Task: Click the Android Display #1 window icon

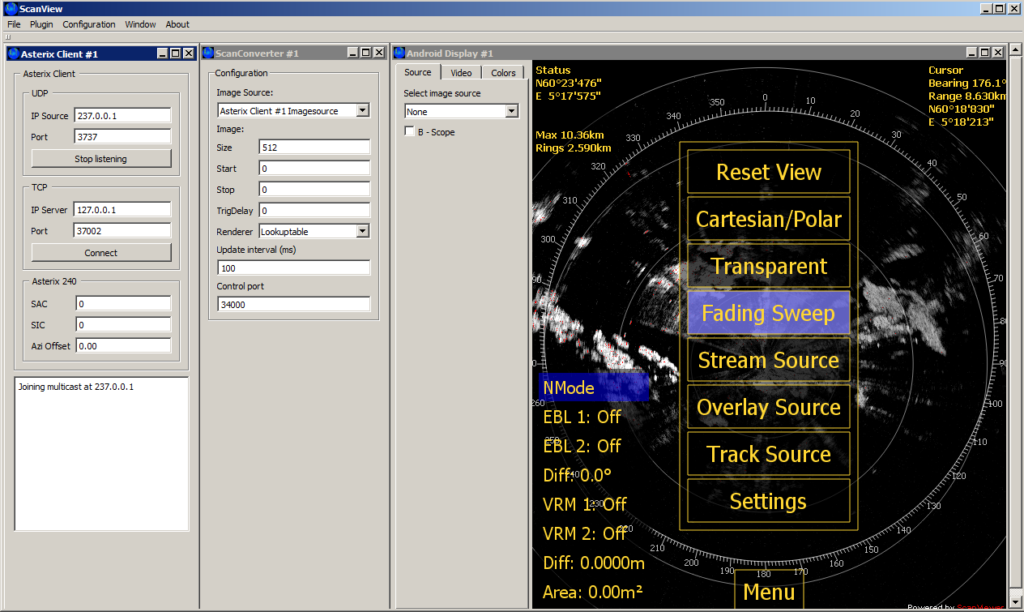Action: [398, 53]
